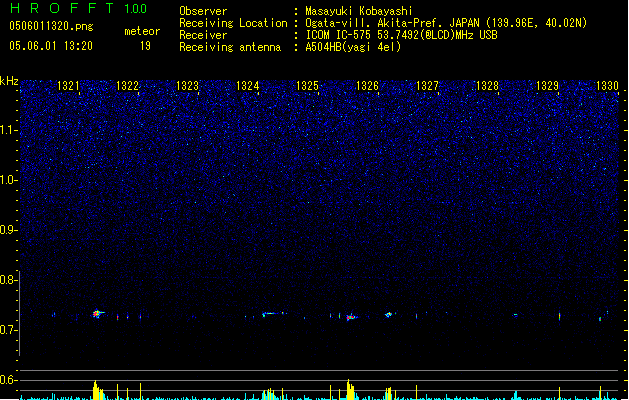Click receiver text ICOM IC-575 53.7492 MHz USB
The height and width of the screenshot is (400, 629).
point(401,35)
